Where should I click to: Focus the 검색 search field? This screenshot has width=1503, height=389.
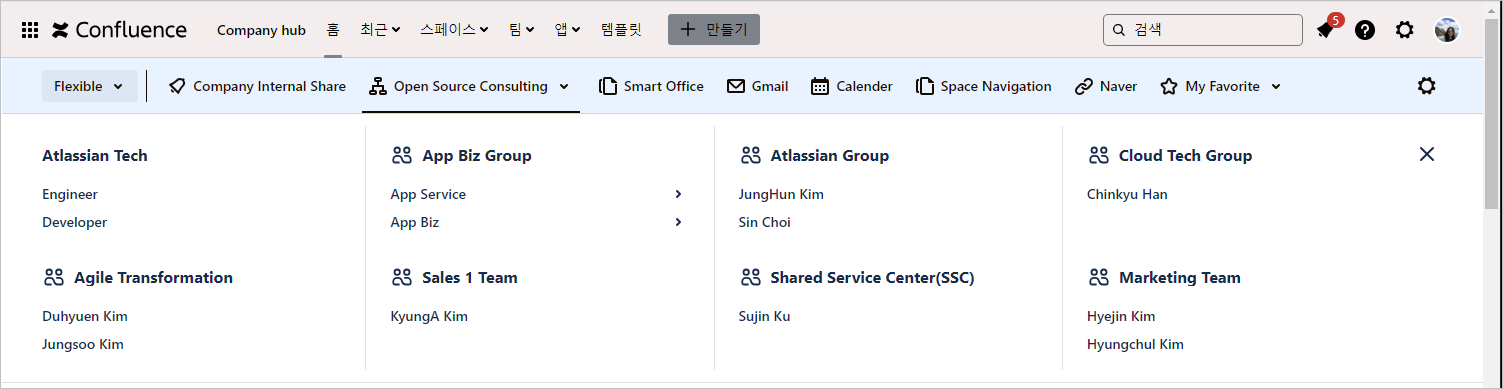(x=1203, y=30)
